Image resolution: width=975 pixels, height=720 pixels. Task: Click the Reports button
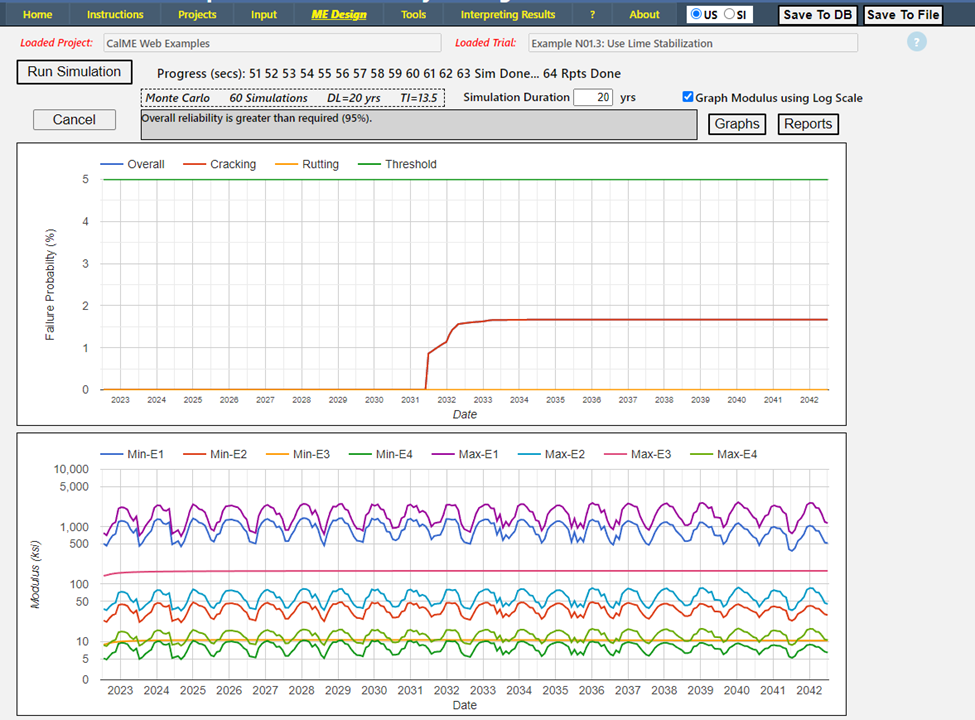[808, 124]
